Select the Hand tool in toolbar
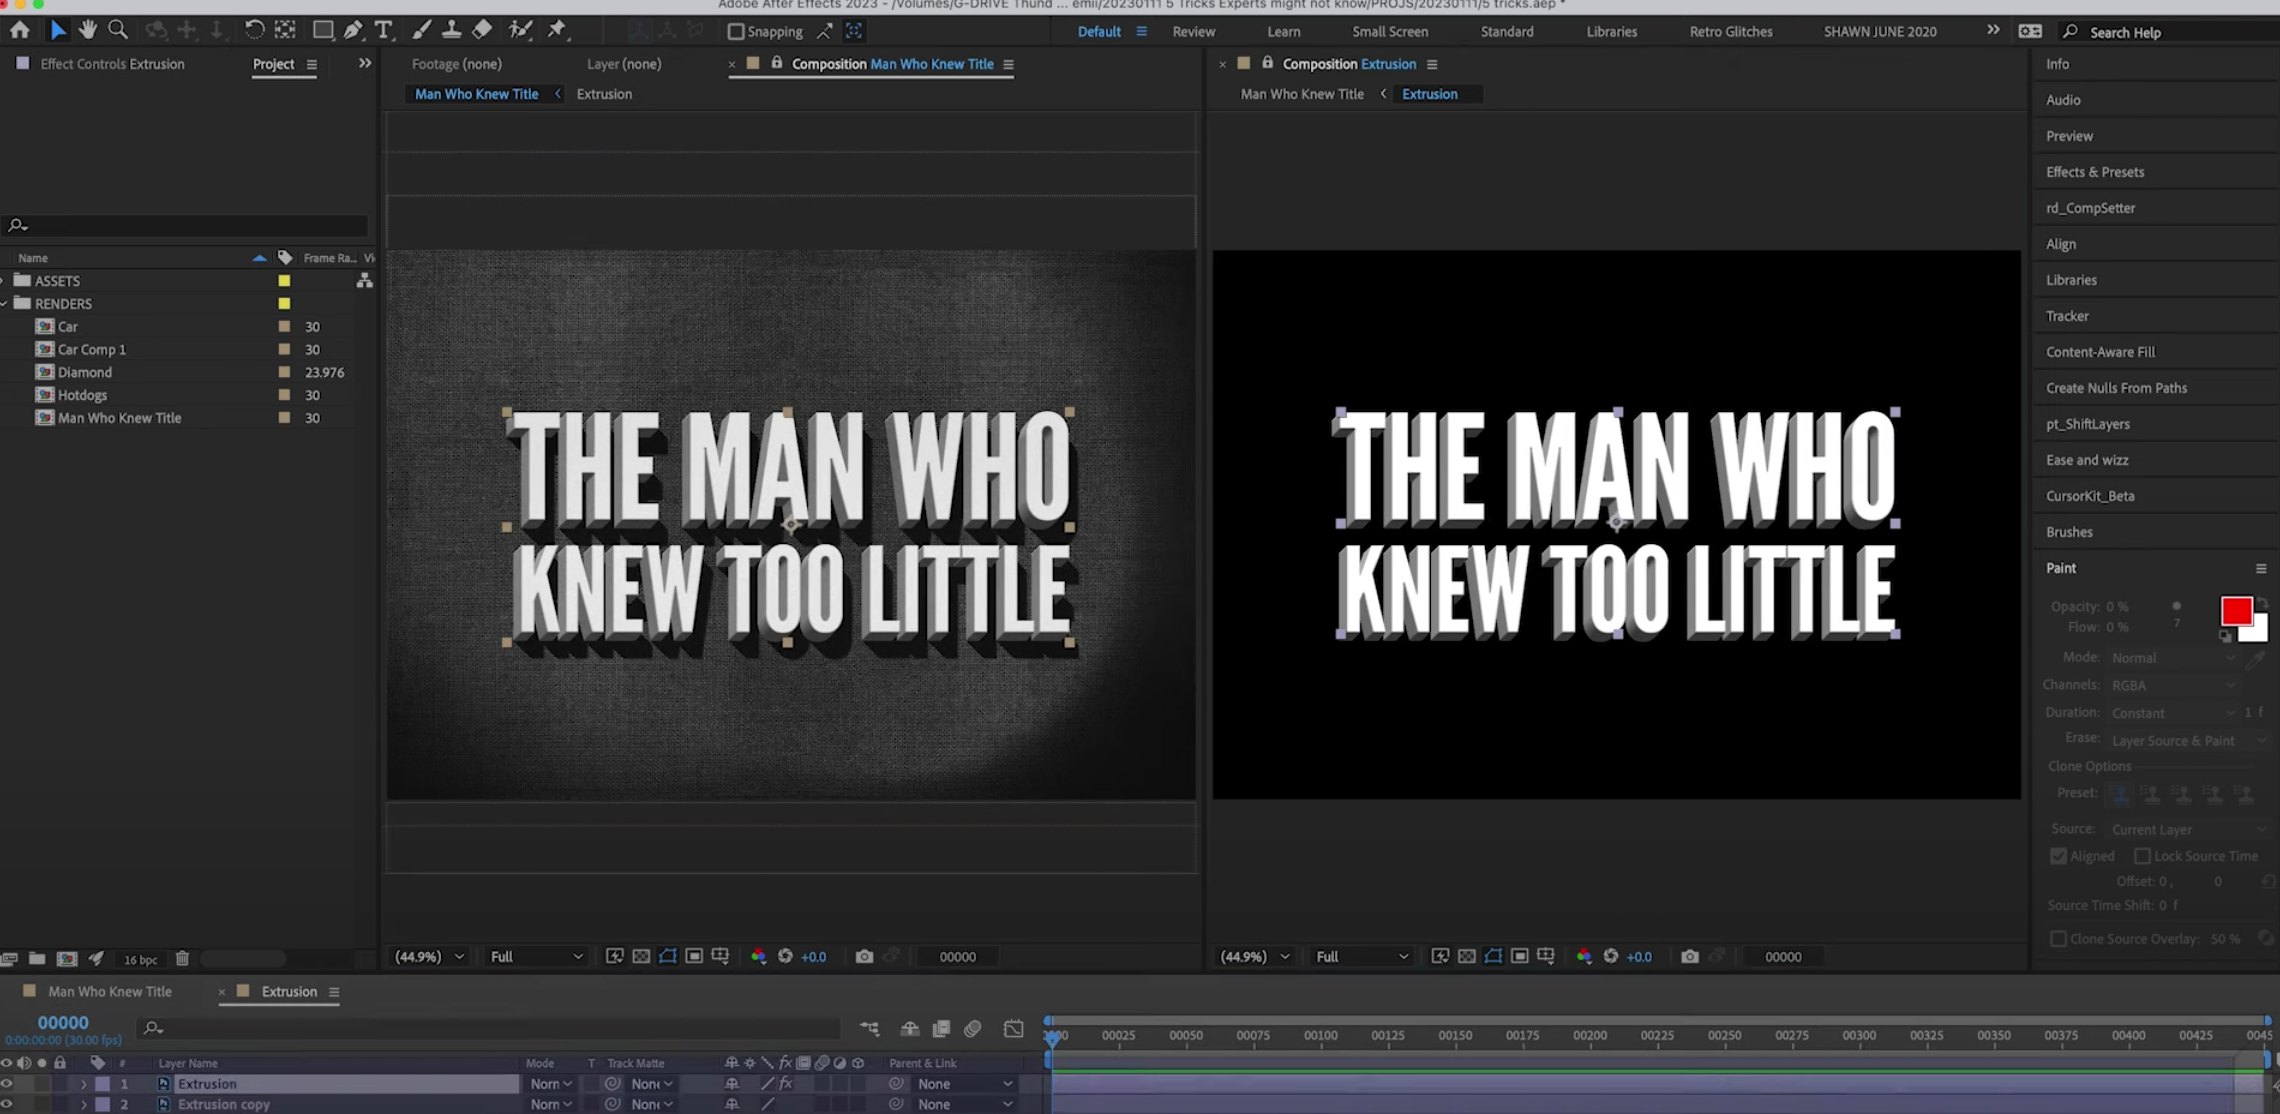This screenshot has width=2280, height=1114. 88,30
